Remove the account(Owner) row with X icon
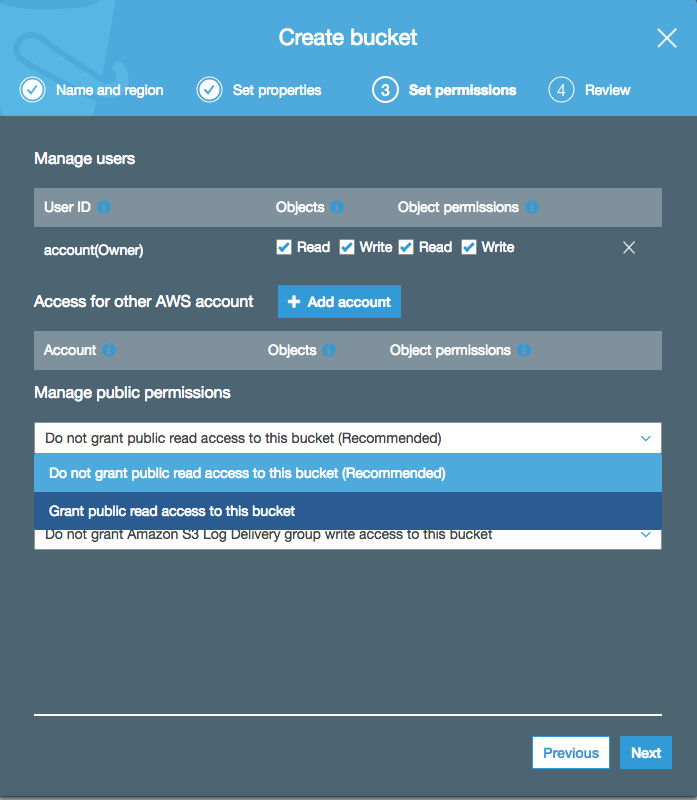 (x=629, y=247)
